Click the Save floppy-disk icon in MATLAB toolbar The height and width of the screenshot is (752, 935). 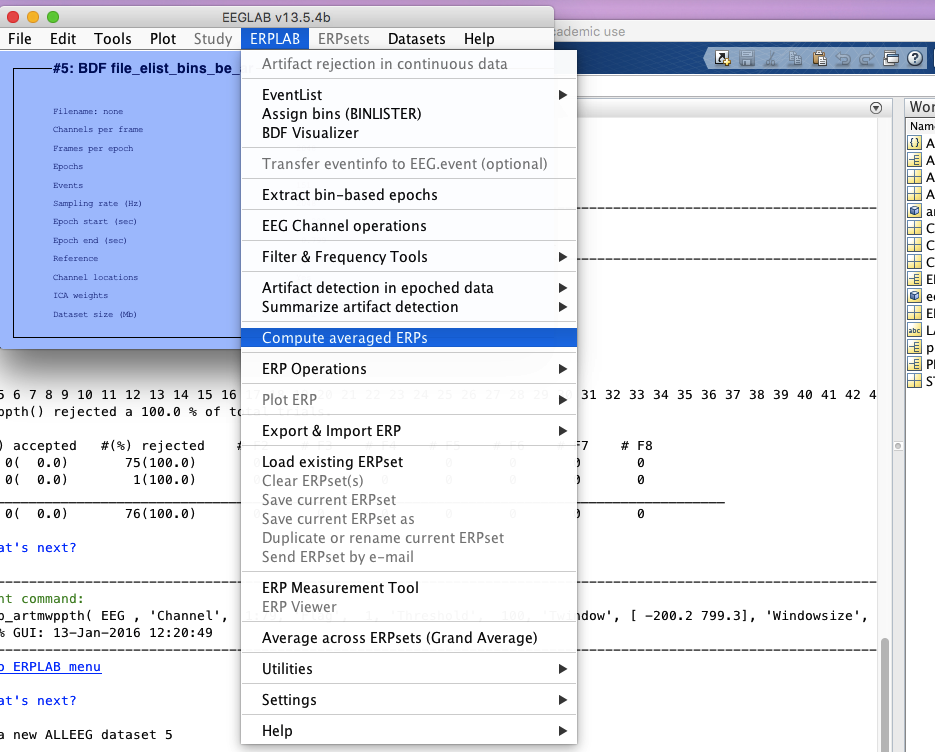(x=747, y=58)
